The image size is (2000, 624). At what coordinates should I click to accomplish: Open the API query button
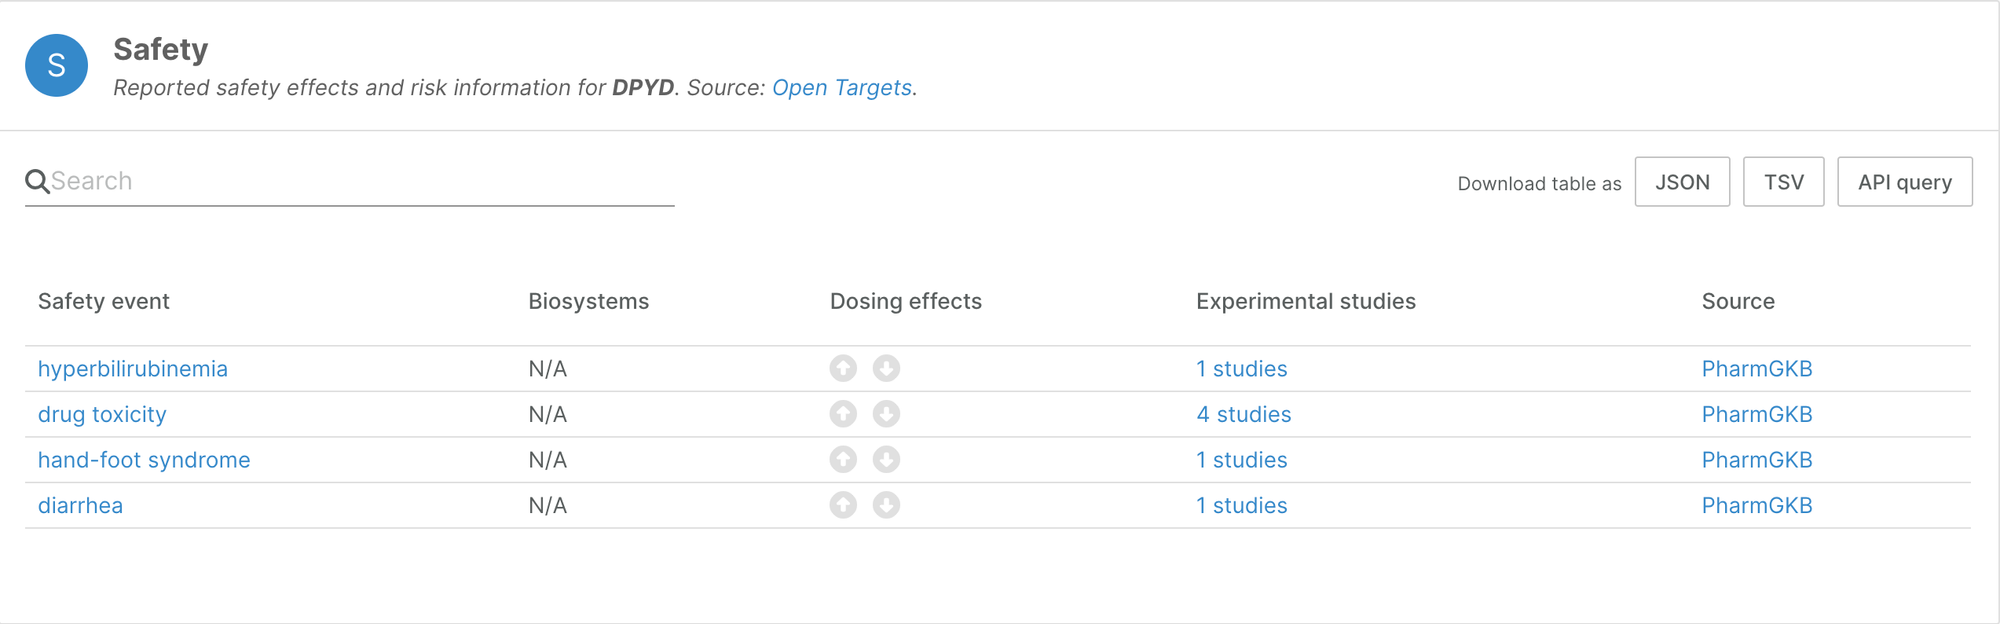click(1904, 182)
